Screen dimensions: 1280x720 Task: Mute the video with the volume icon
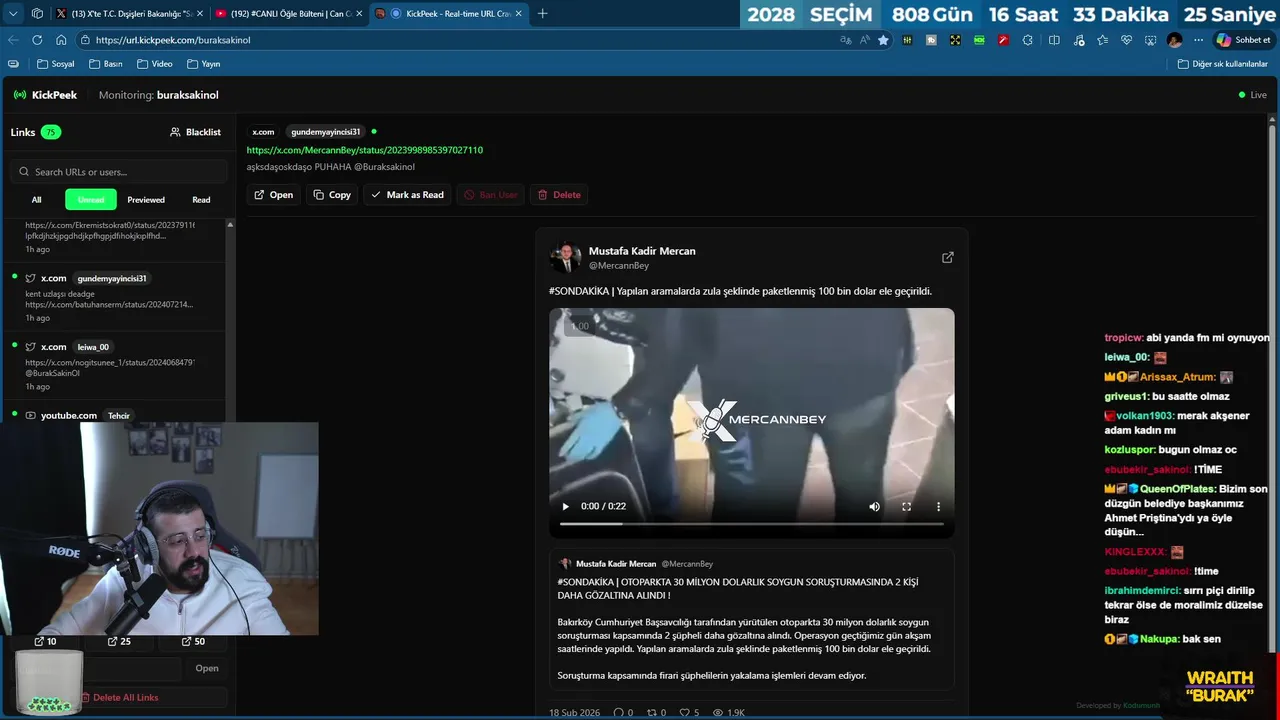pos(874,506)
